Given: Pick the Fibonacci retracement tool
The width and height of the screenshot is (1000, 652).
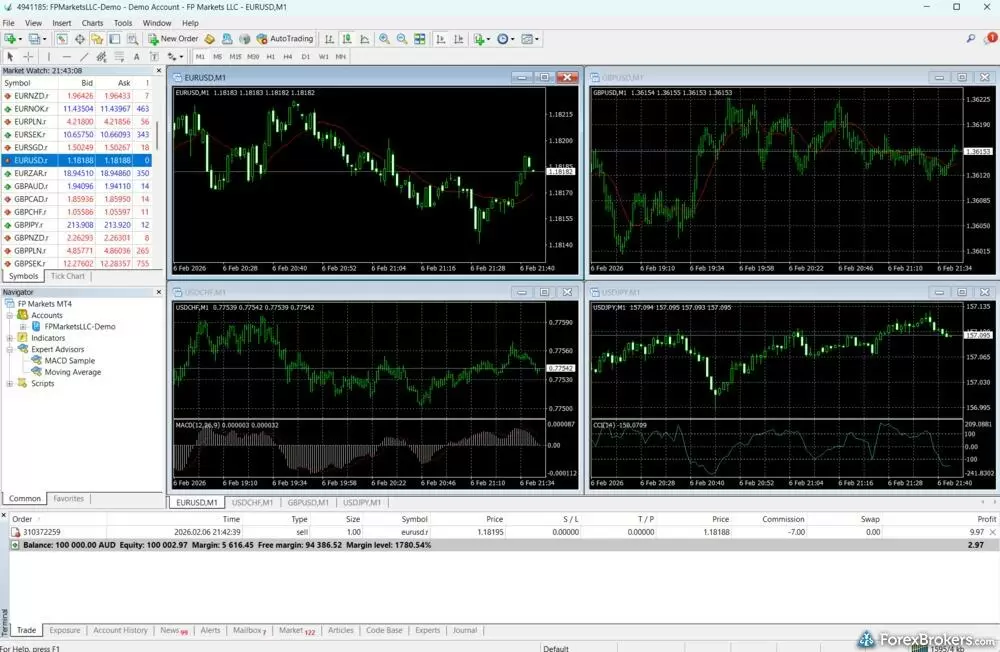Looking at the screenshot, I should 118,57.
